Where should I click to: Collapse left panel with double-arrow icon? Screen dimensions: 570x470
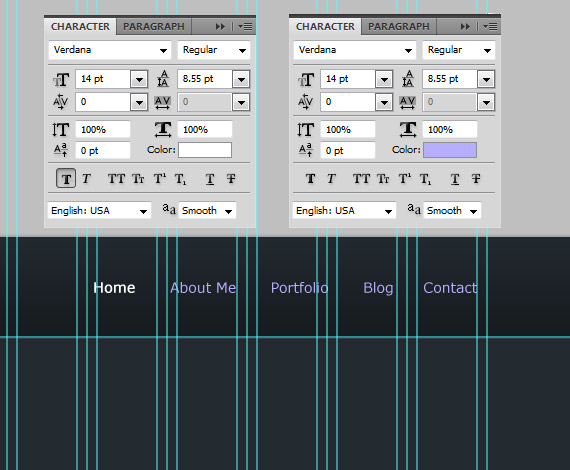[x=220, y=27]
